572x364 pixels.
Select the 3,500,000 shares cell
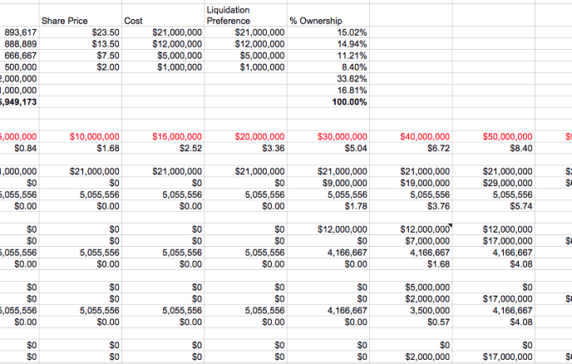click(x=411, y=311)
